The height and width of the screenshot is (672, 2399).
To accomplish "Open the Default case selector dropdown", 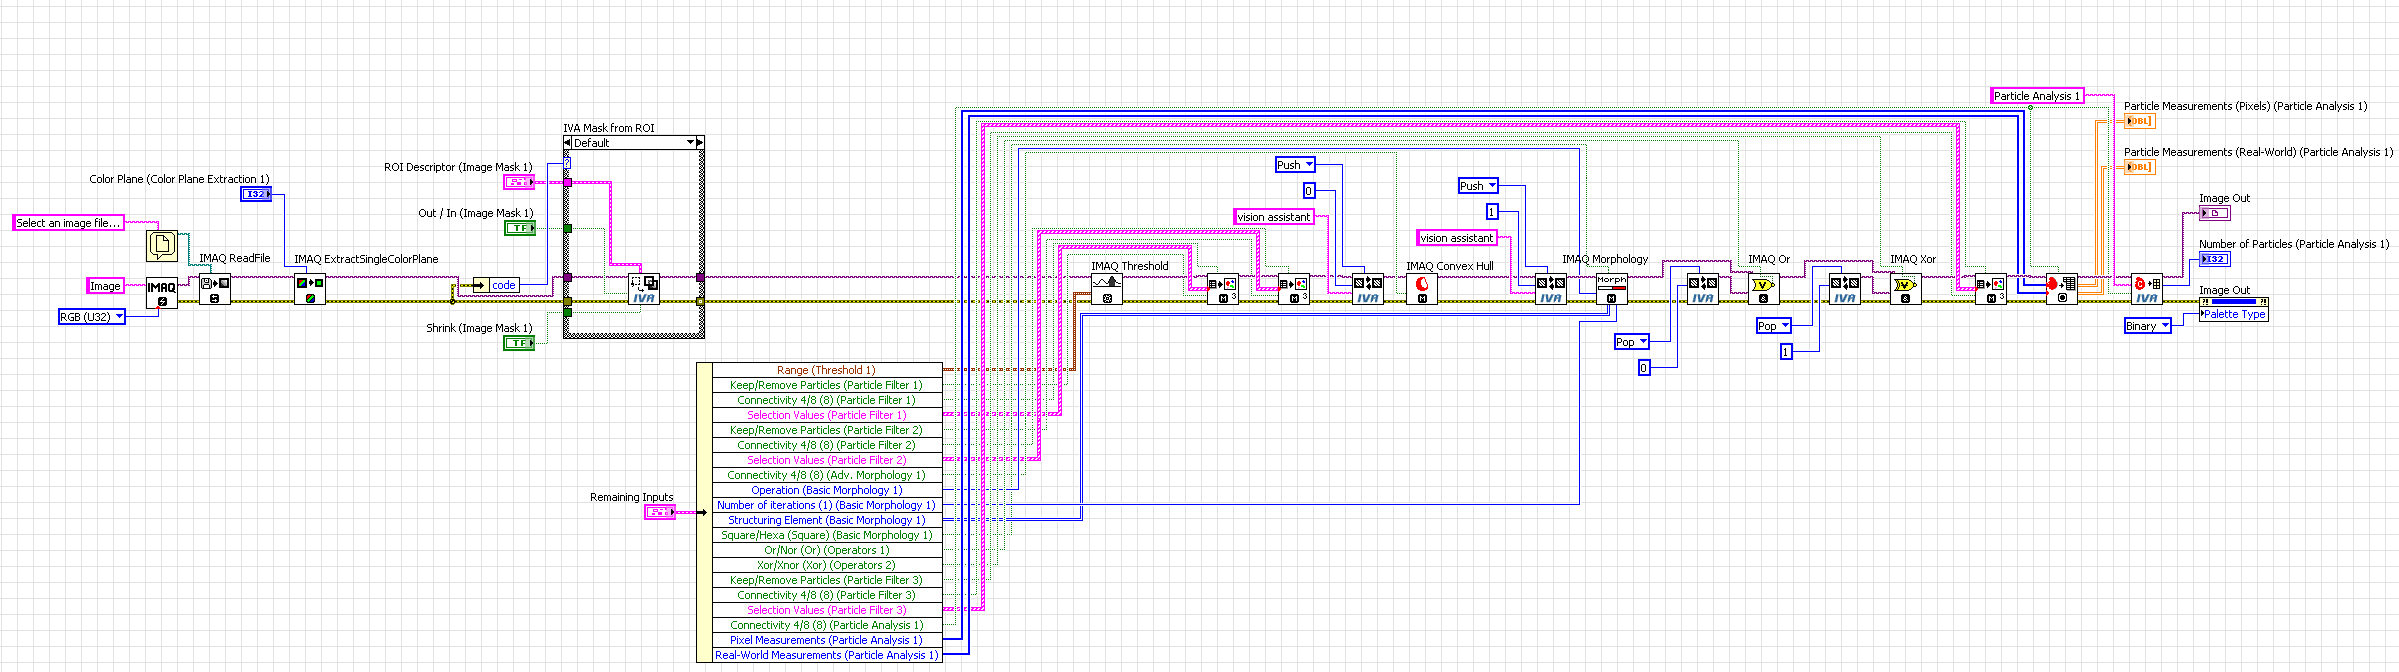I will [x=633, y=143].
